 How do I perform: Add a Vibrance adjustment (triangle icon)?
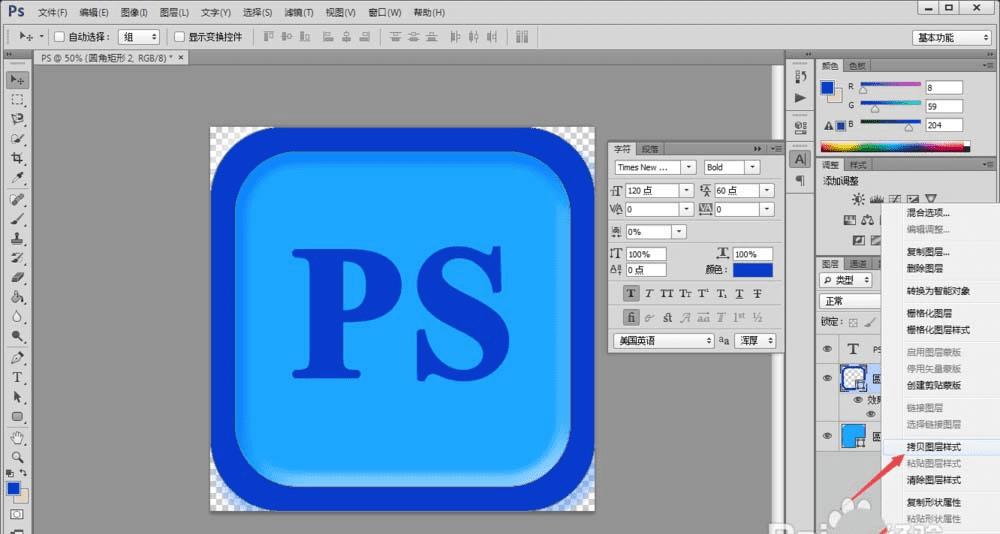tap(930, 200)
